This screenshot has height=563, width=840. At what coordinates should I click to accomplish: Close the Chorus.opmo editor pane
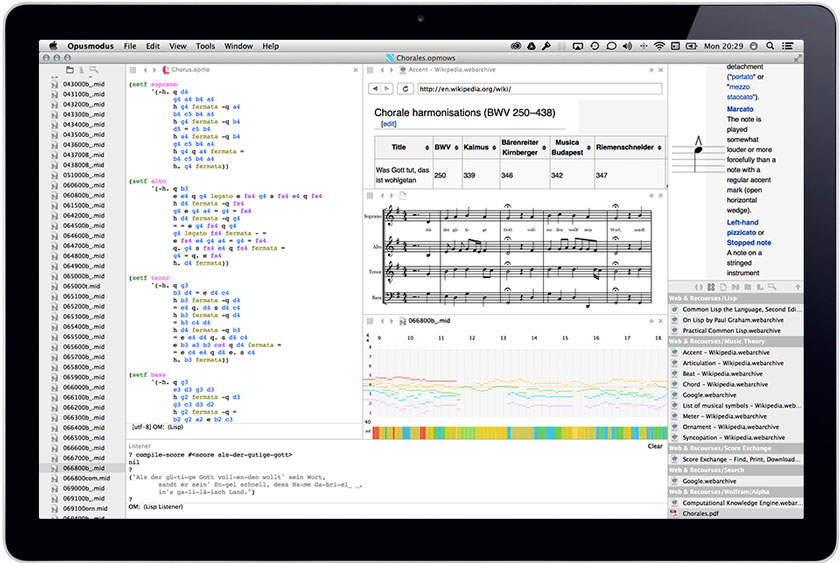(356, 70)
